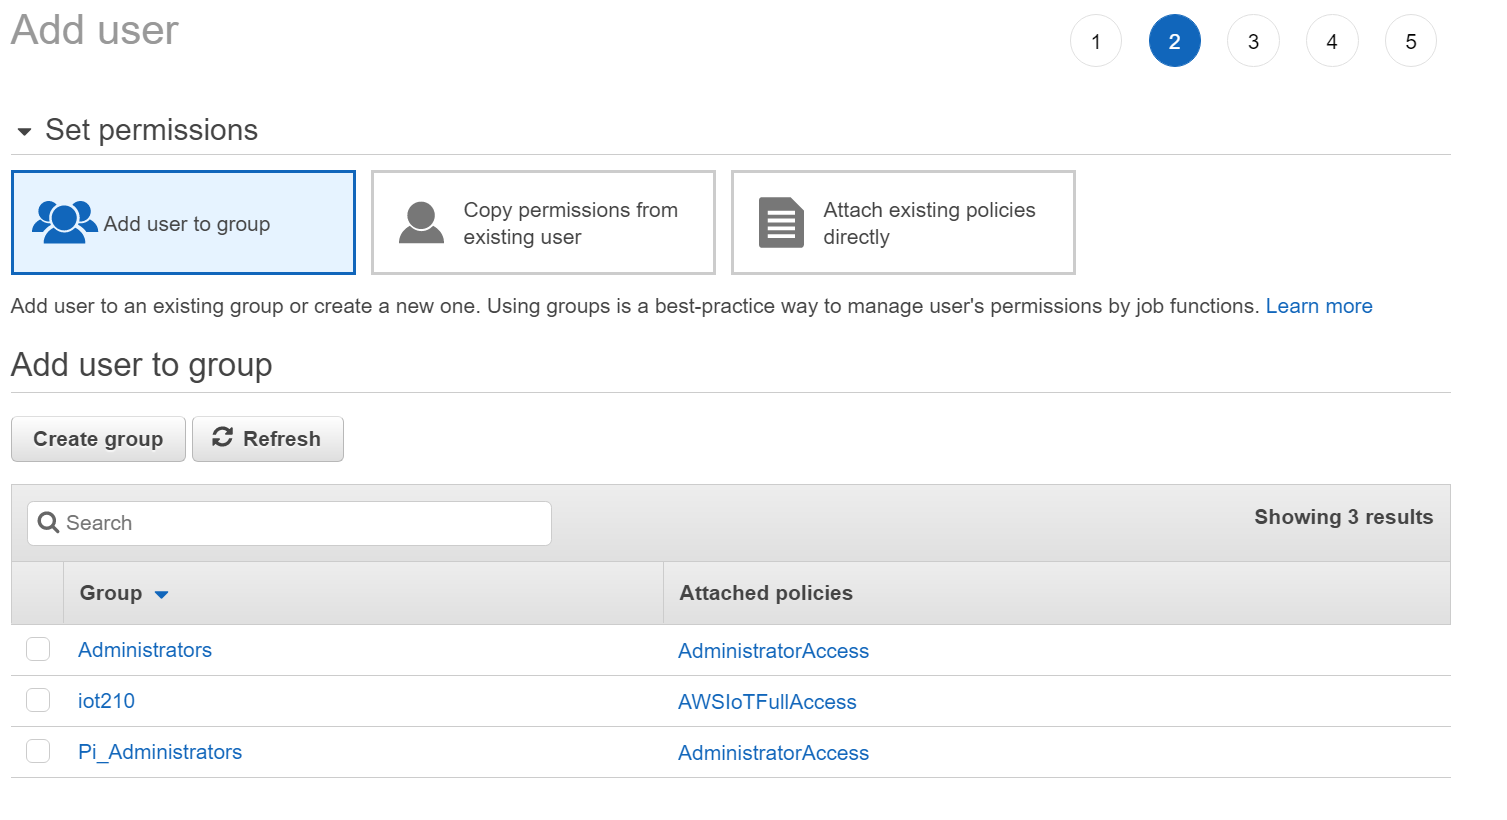Switch to Copy permissions from existing user
1507x820 pixels.
(542, 222)
